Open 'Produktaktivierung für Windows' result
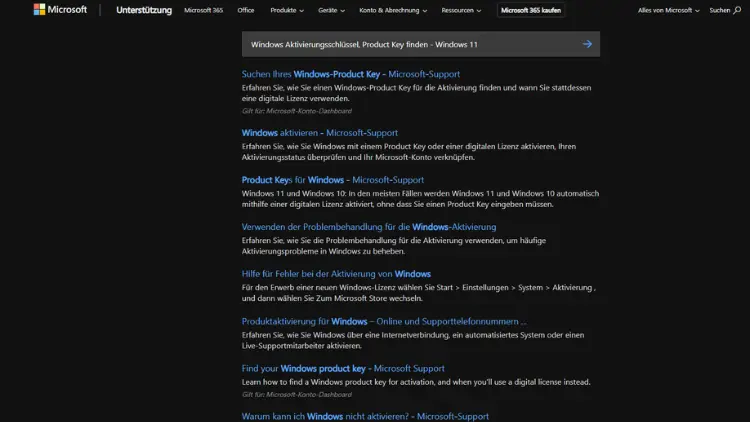Image resolution: width=750 pixels, height=422 pixels. coord(384,321)
